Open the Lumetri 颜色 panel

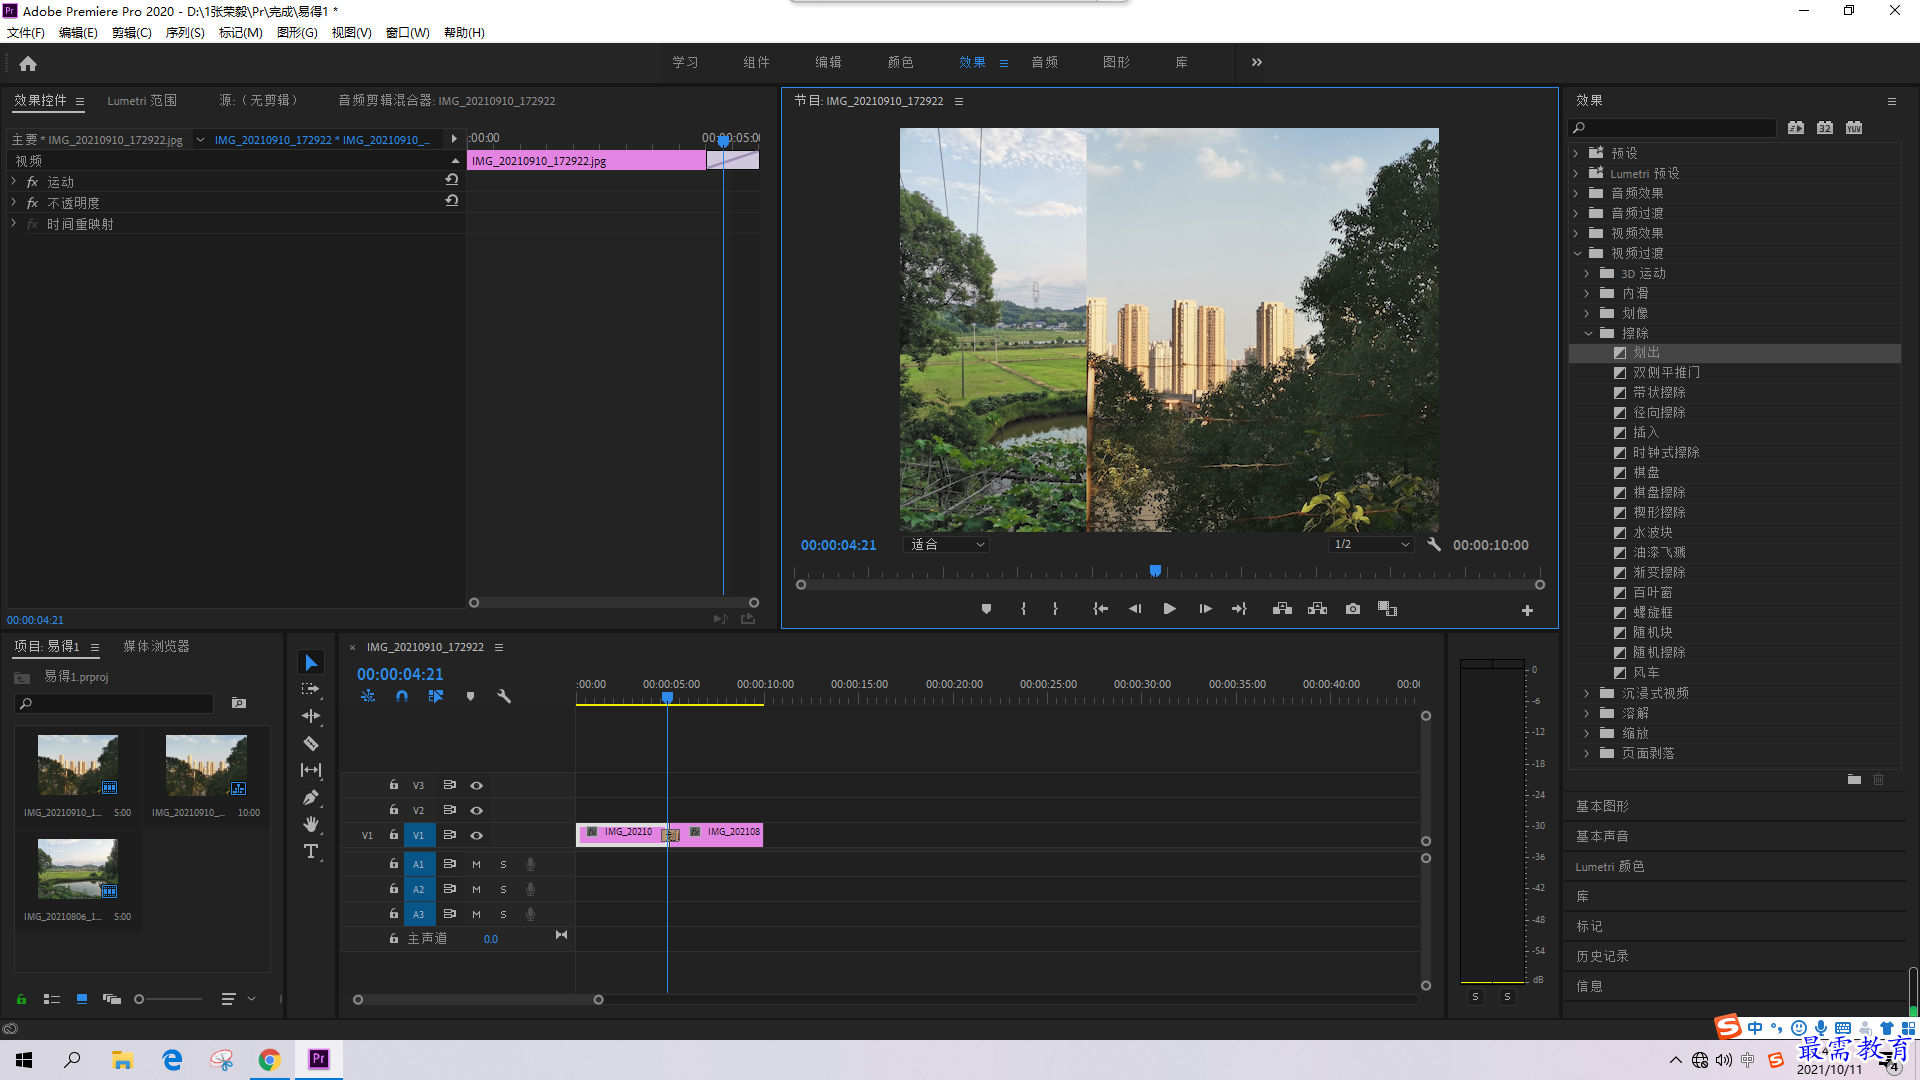click(1610, 867)
